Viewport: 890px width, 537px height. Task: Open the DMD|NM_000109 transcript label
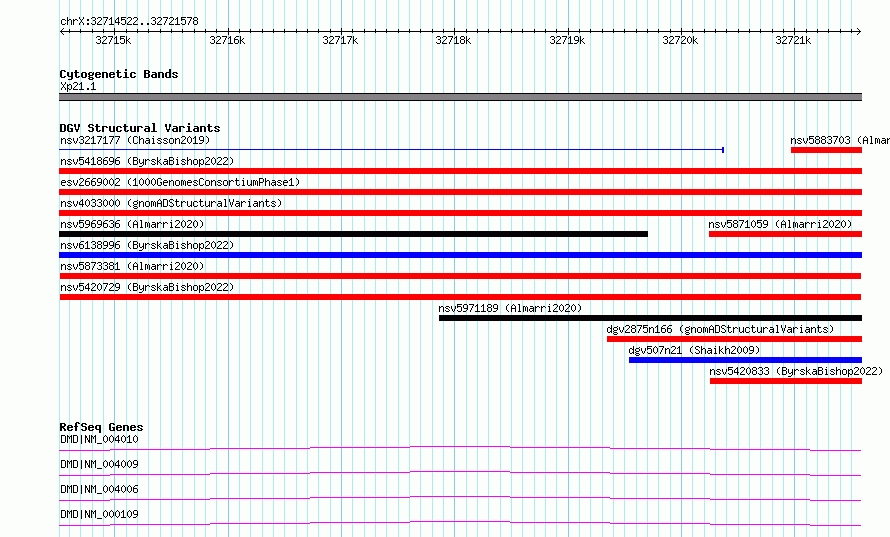(x=99, y=514)
